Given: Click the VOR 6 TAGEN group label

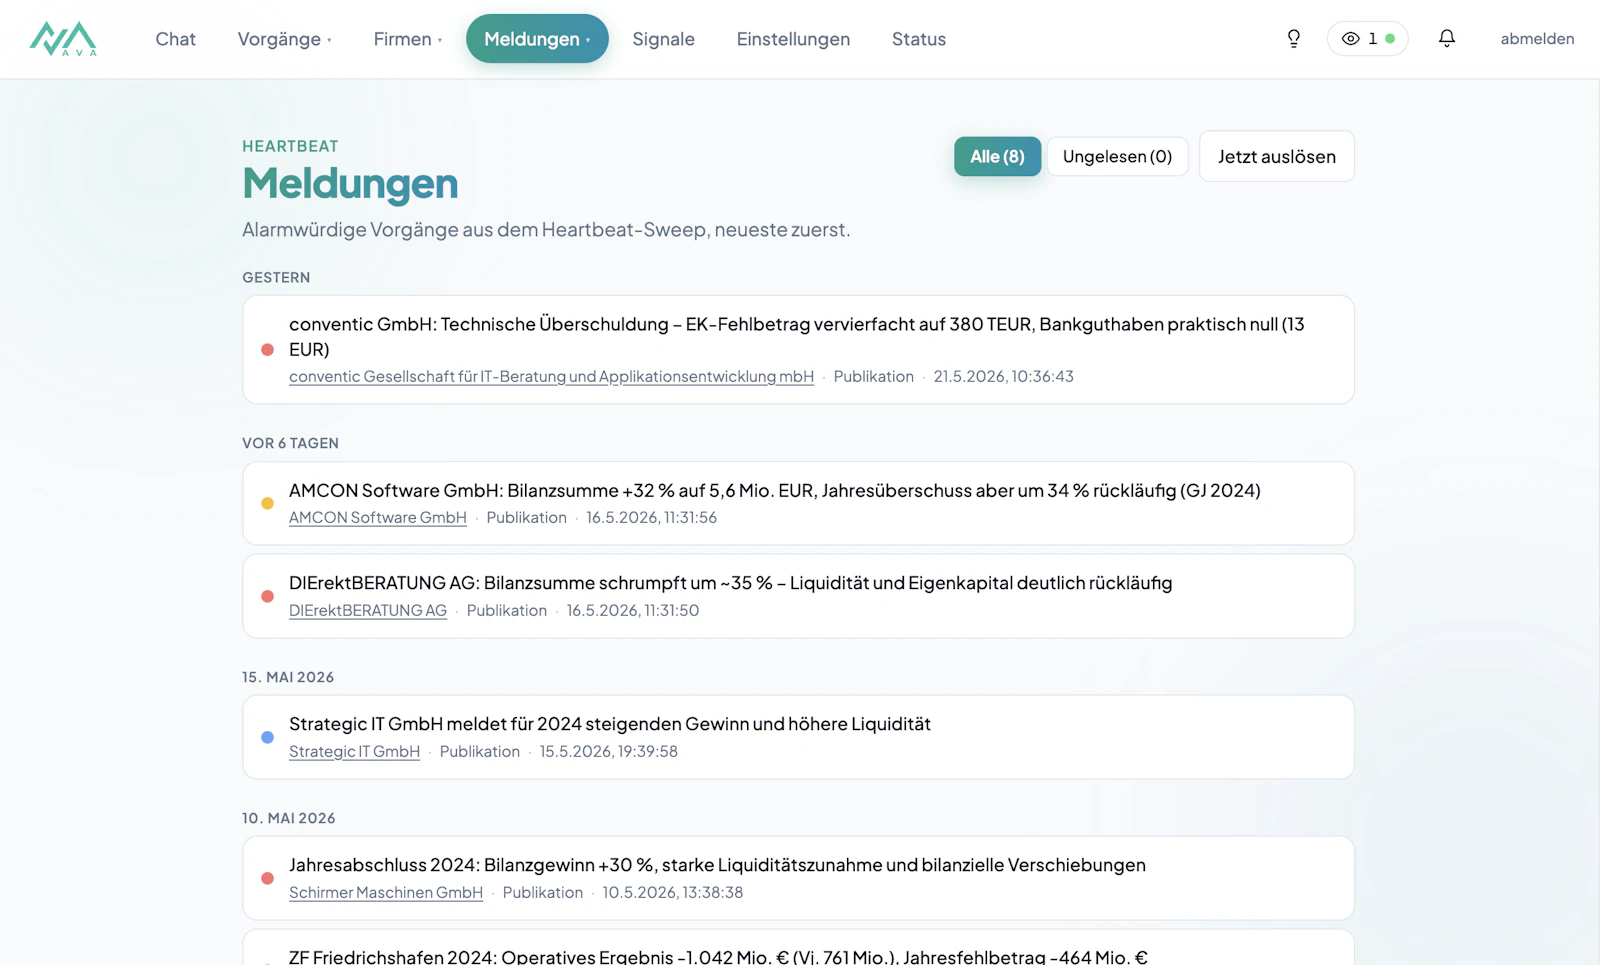Looking at the screenshot, I should (x=290, y=444).
